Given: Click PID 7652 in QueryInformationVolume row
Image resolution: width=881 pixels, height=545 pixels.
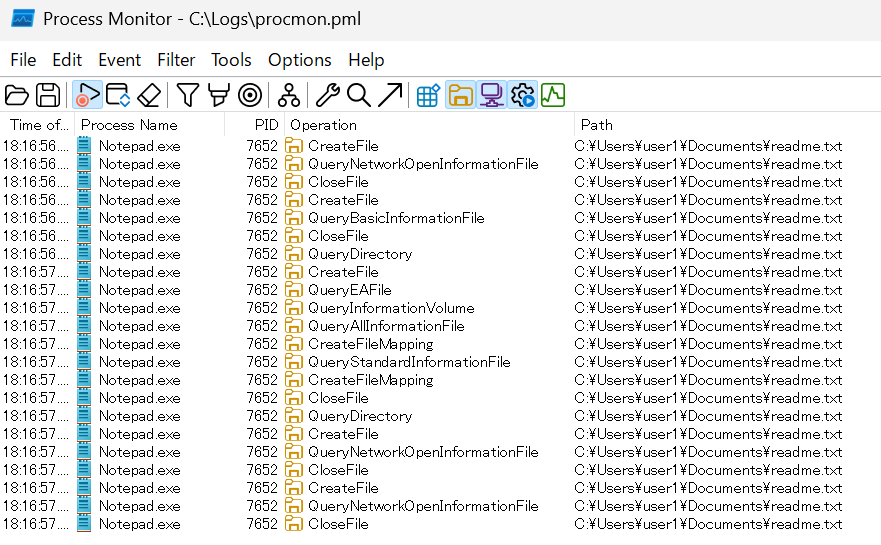Looking at the screenshot, I should [x=262, y=308].
